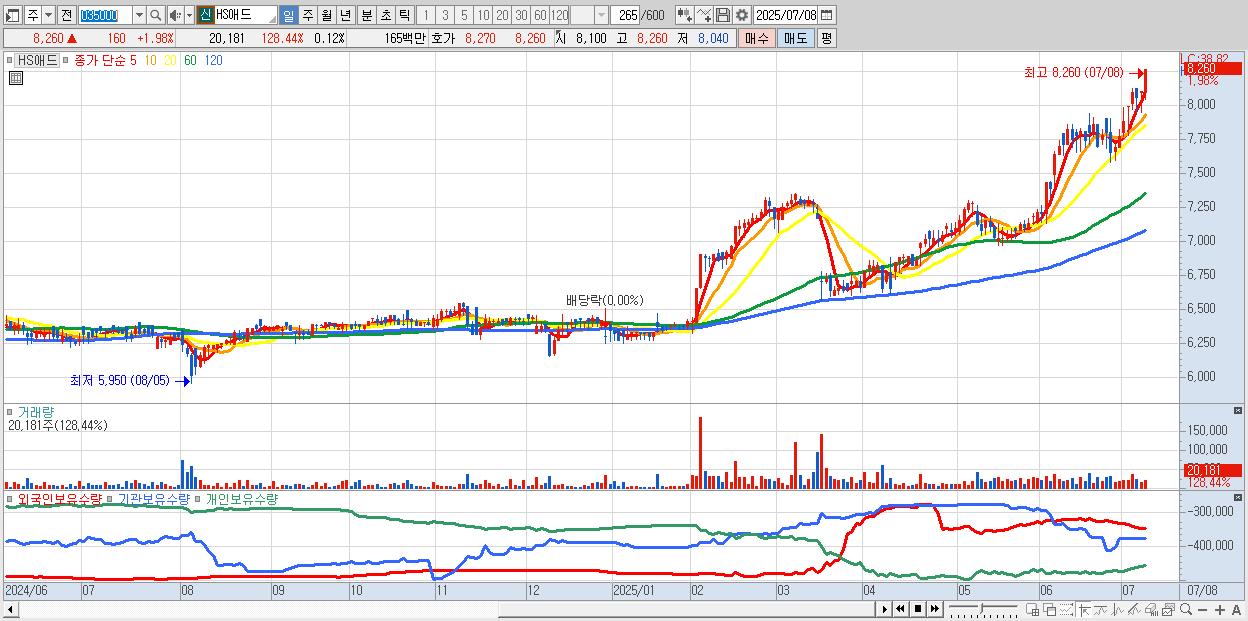Select the 분 (minute) period toggle
Image resolution: width=1248 pixels, height=621 pixels.
click(366, 15)
